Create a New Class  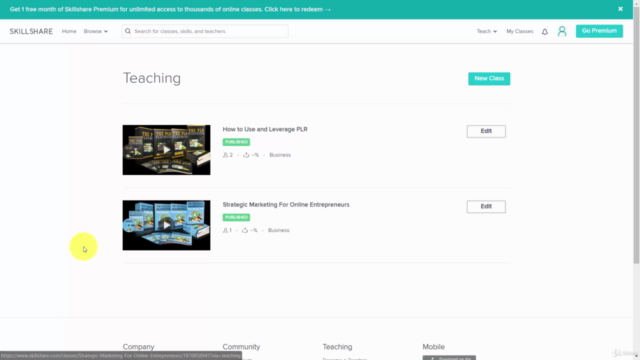(x=489, y=78)
